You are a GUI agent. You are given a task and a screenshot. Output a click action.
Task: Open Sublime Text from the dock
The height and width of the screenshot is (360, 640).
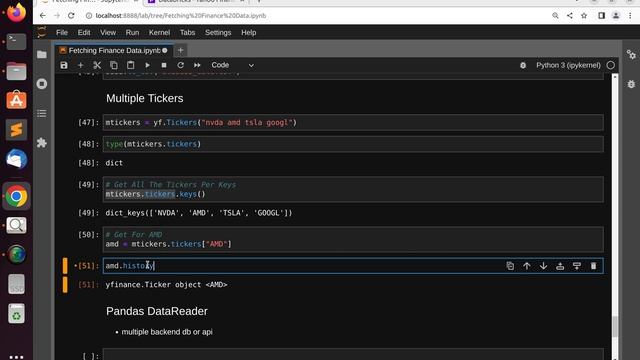point(16,130)
